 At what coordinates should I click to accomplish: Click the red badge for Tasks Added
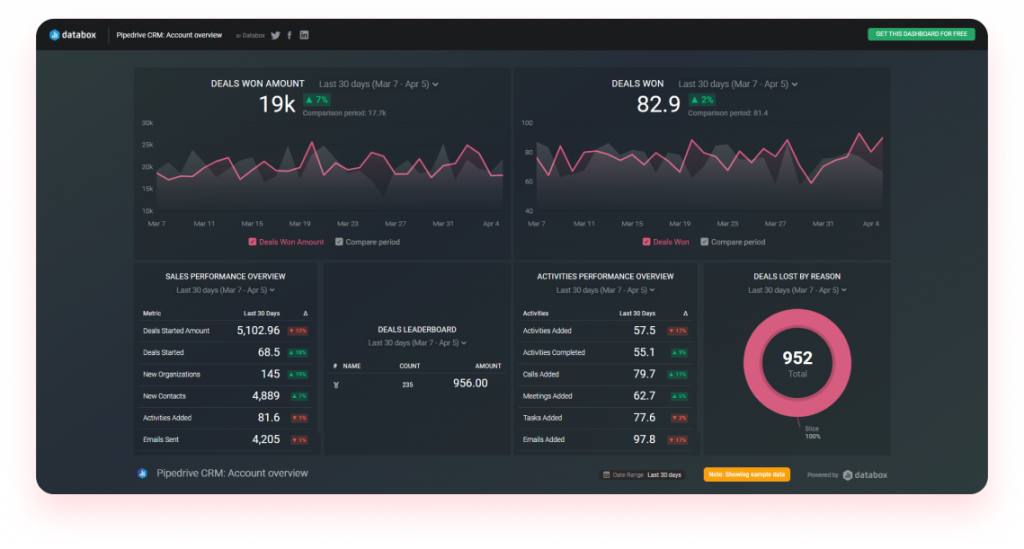pyautogui.click(x=679, y=418)
